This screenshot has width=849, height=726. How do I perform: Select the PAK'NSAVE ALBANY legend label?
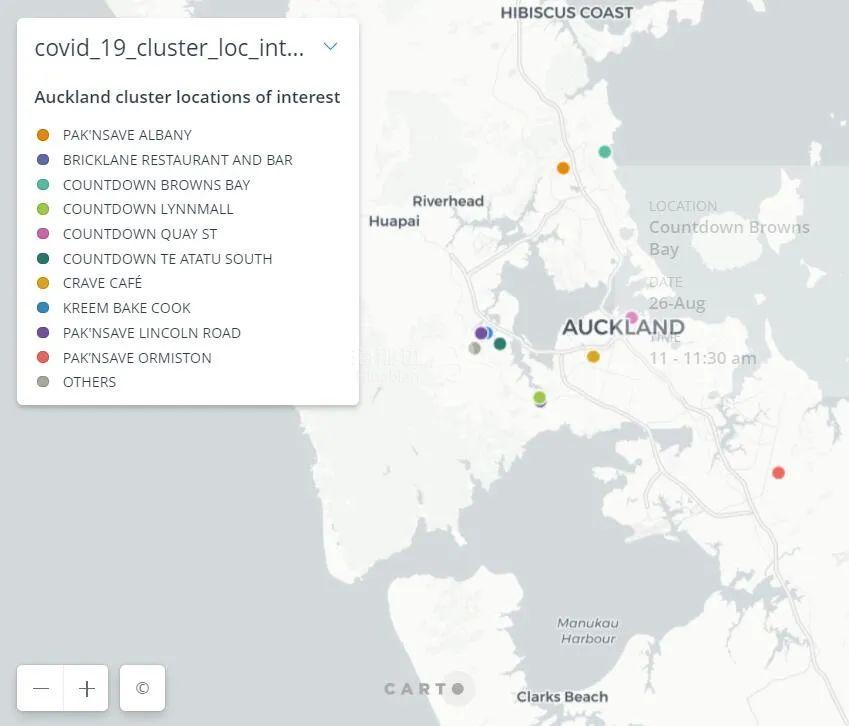click(x=127, y=135)
